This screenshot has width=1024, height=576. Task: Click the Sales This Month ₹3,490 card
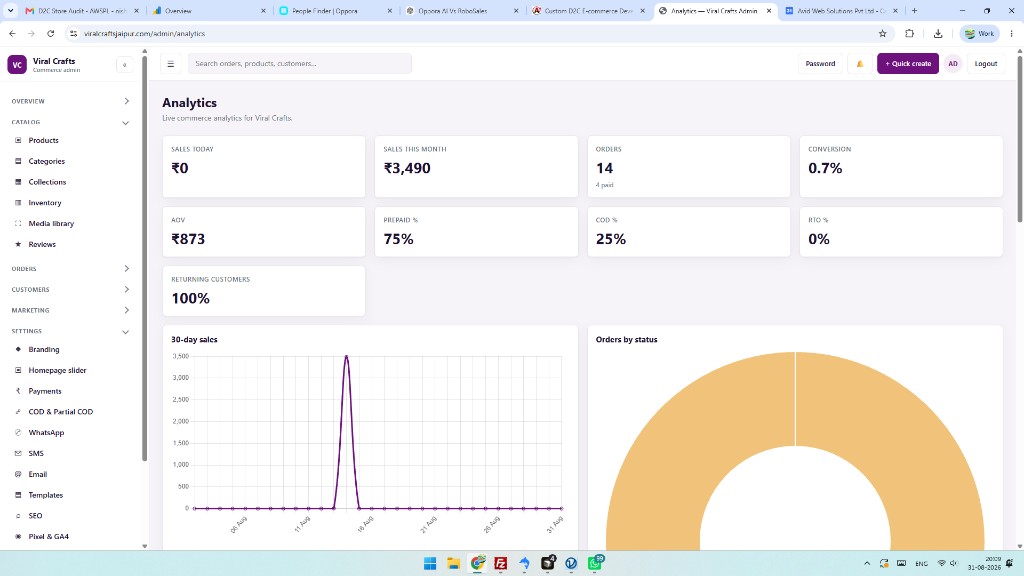[x=476, y=167]
